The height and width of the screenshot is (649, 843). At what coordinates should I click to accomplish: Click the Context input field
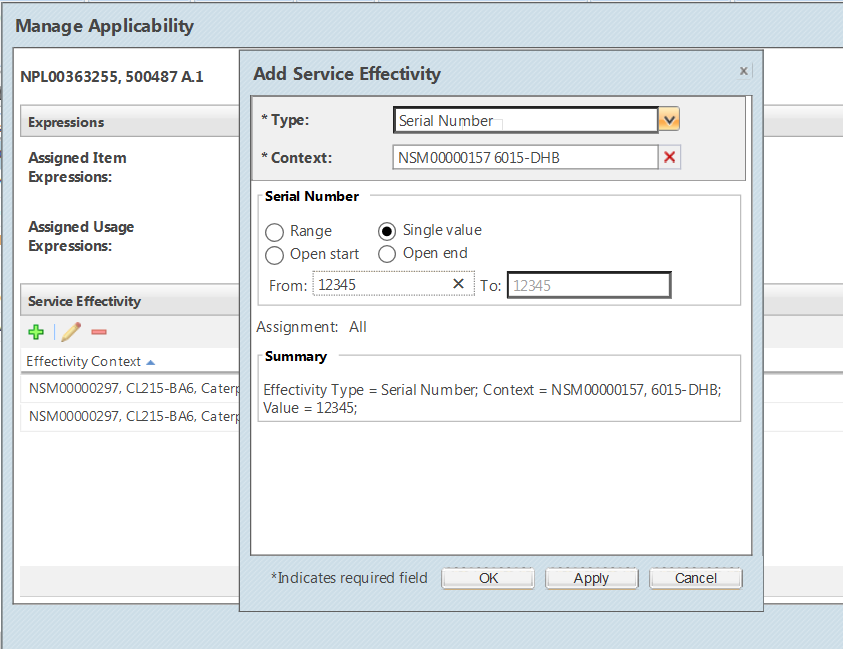tap(525, 157)
